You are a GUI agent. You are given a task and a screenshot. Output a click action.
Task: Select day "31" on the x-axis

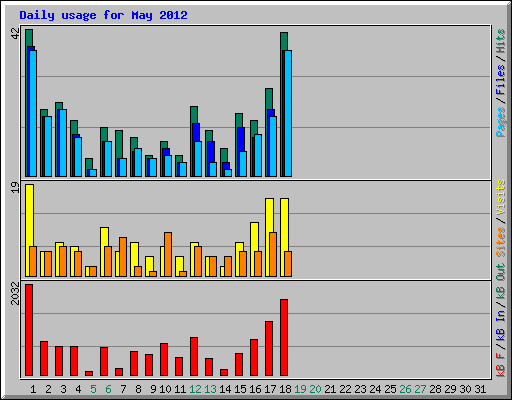click(480, 389)
